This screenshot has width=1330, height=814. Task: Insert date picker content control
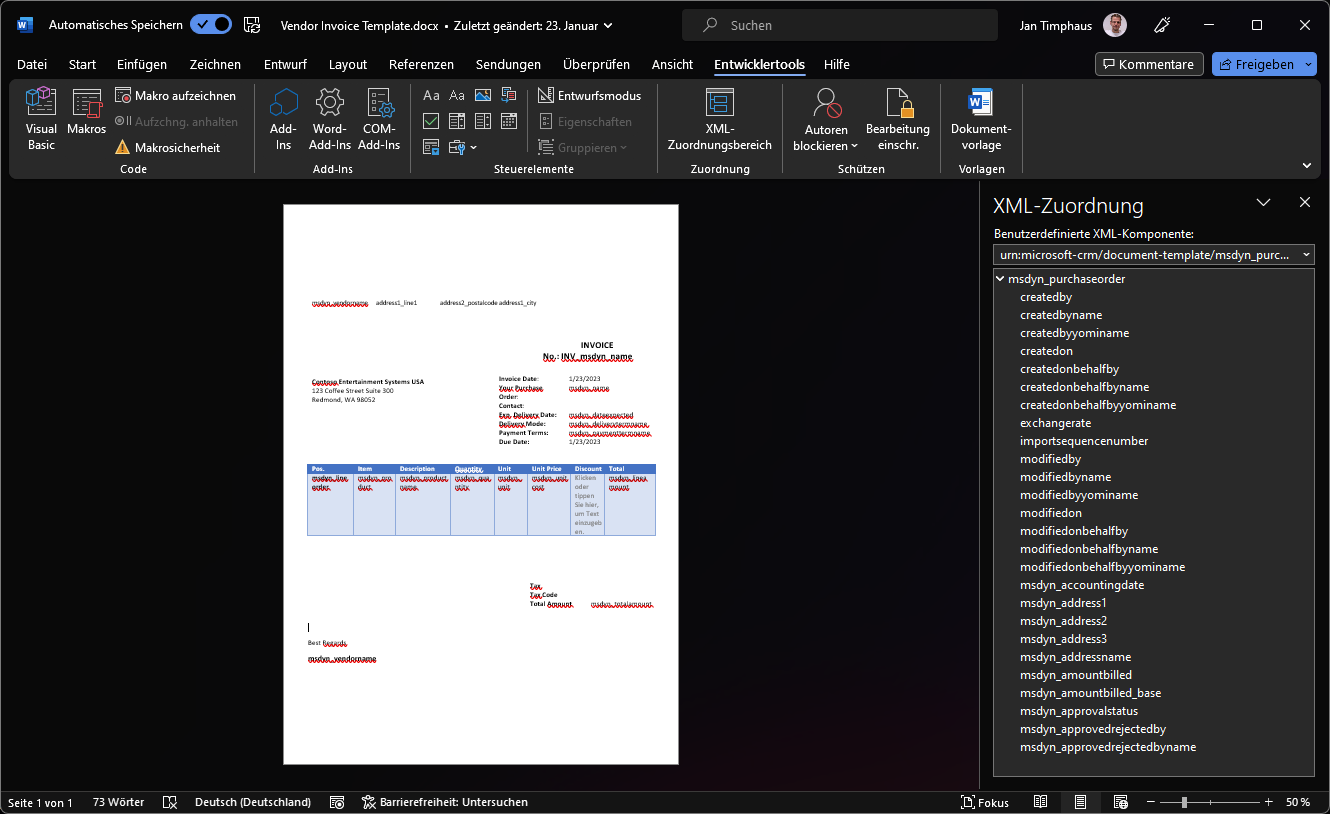pos(509,121)
